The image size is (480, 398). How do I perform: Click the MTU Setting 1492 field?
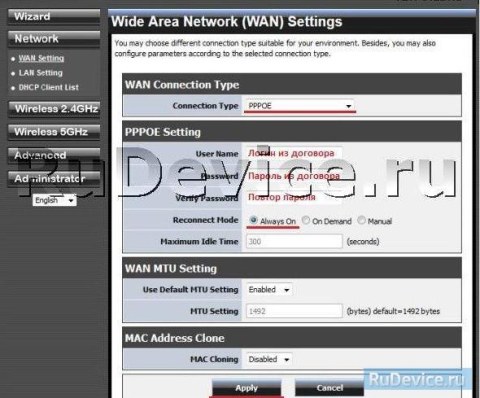[x=294, y=311]
